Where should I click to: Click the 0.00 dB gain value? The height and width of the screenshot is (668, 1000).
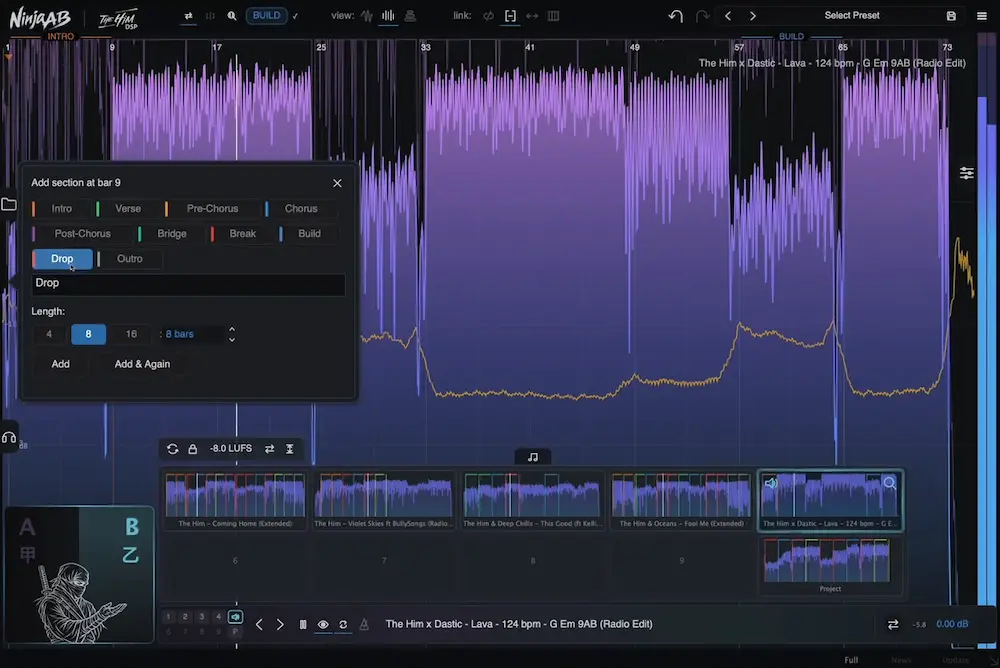tap(952, 624)
